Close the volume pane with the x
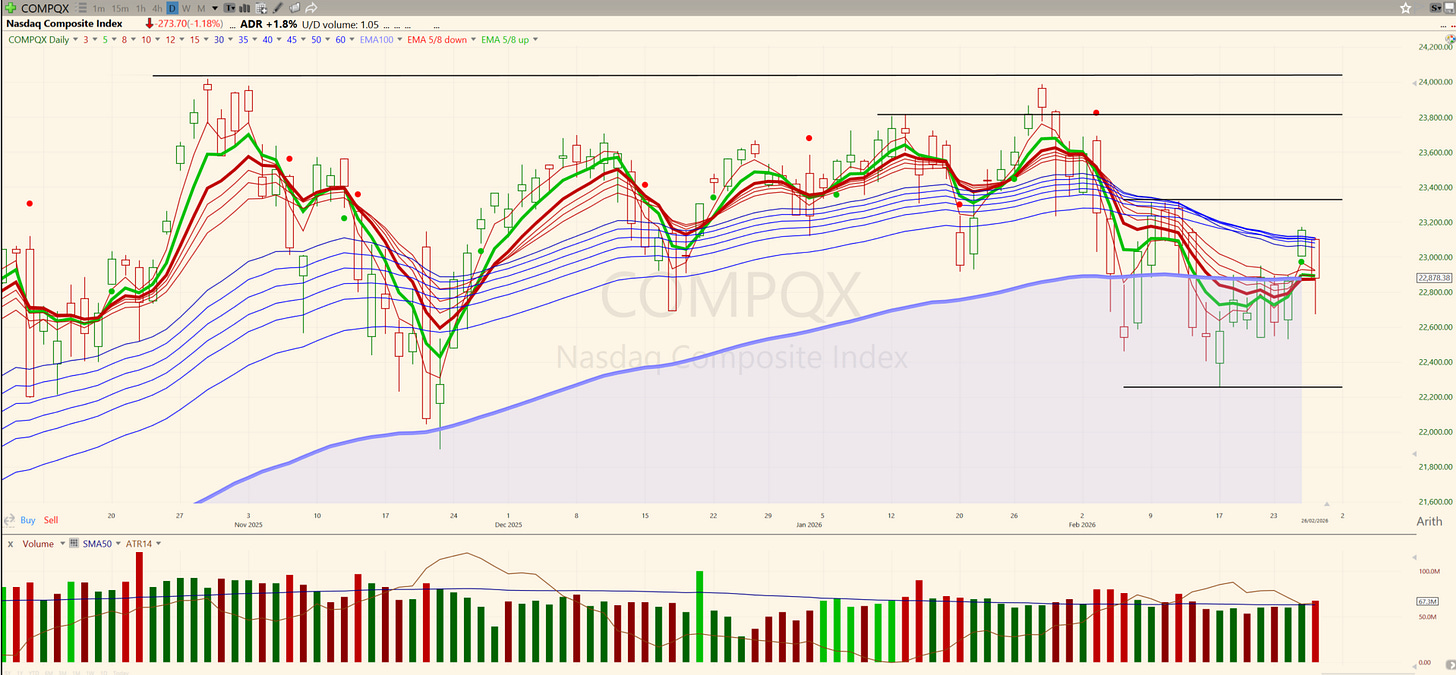The width and height of the screenshot is (1456, 675). pos(10,543)
